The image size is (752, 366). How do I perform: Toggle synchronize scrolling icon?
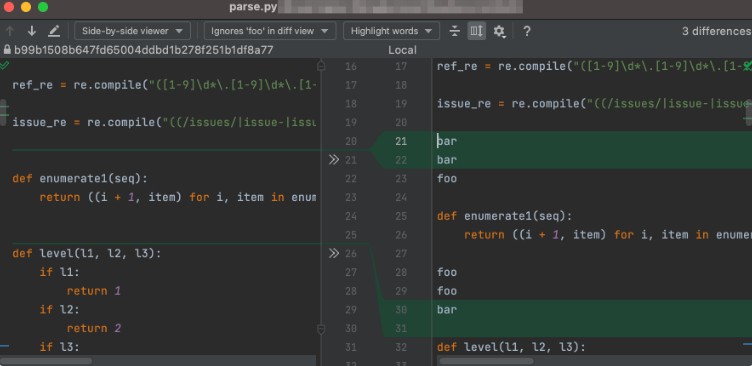point(477,31)
